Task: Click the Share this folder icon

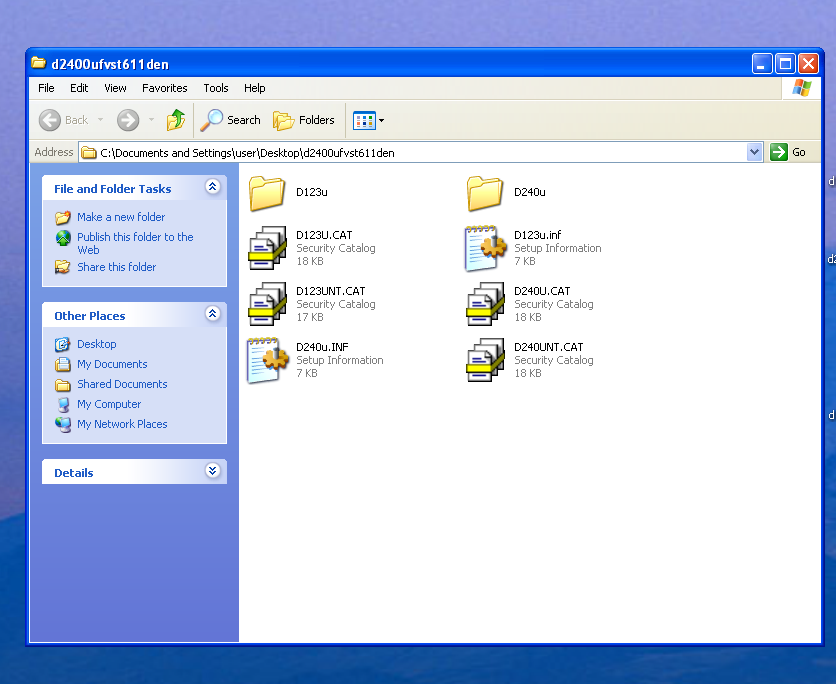Action: tap(62, 267)
